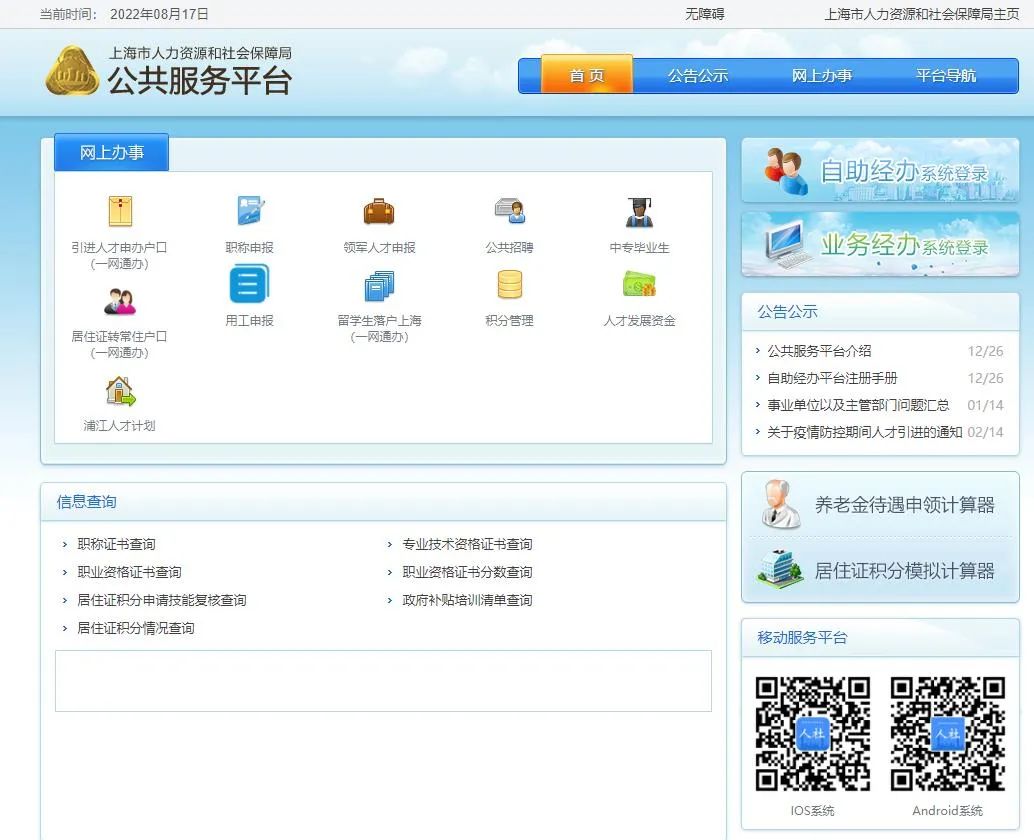1034x840 pixels.
Task: Click the building icon for 居住证积分 calculator
Action: pyautogui.click(x=779, y=569)
